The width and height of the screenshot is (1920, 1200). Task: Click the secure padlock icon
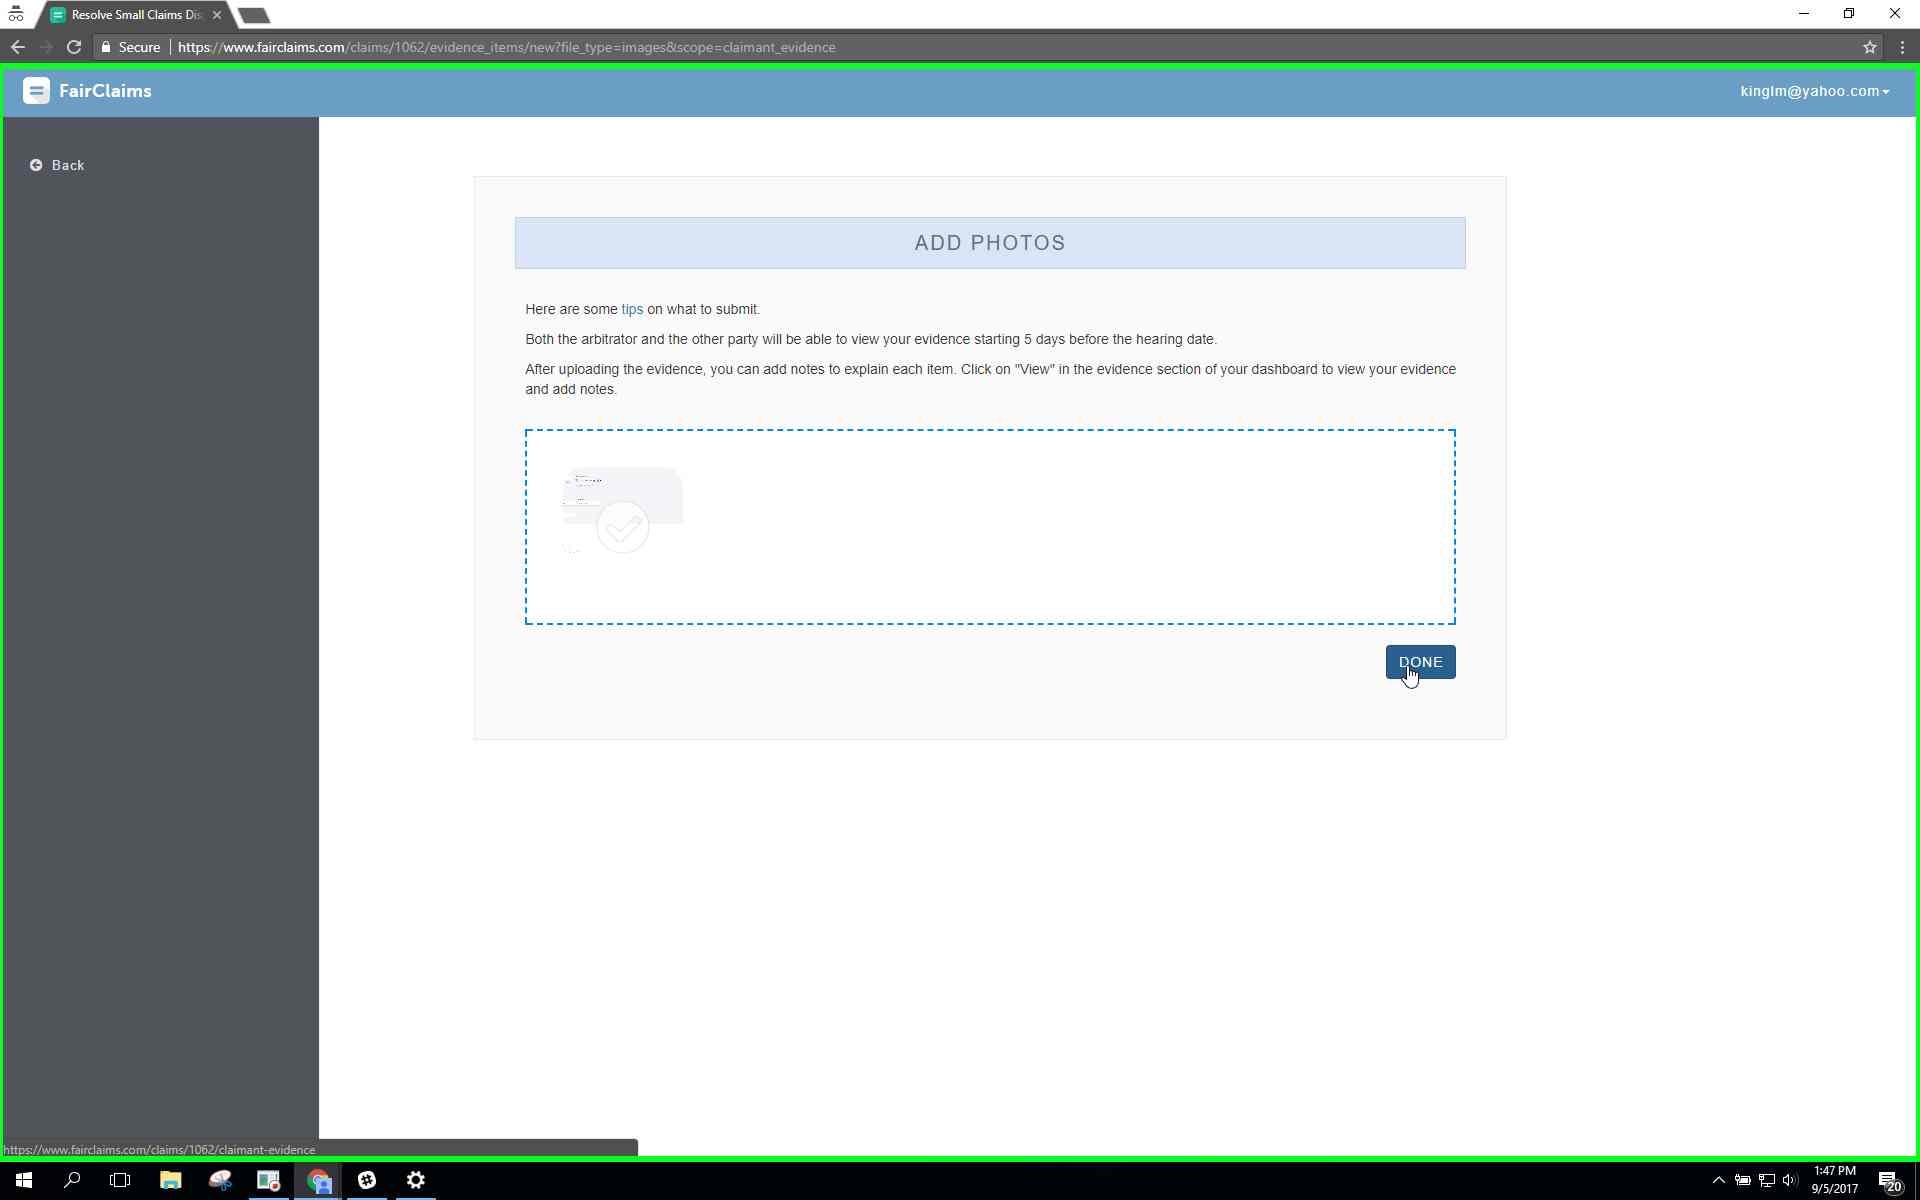click(106, 47)
